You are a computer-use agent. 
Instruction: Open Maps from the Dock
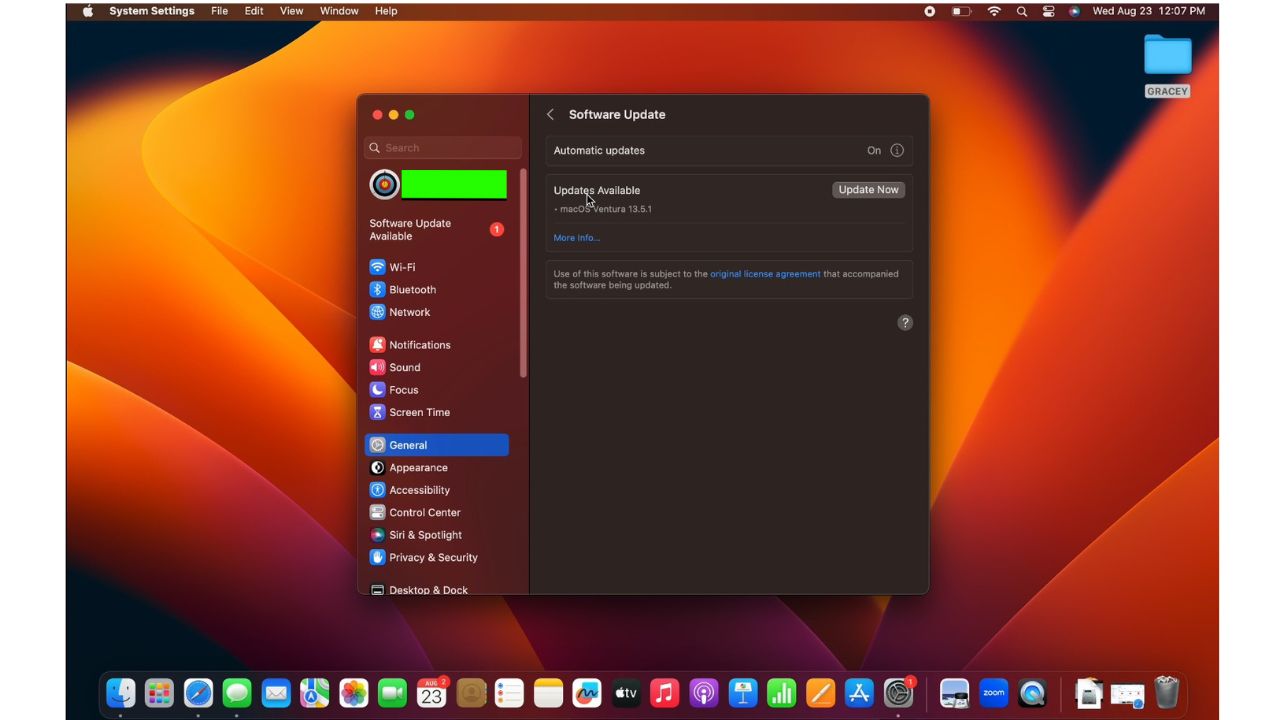click(315, 692)
